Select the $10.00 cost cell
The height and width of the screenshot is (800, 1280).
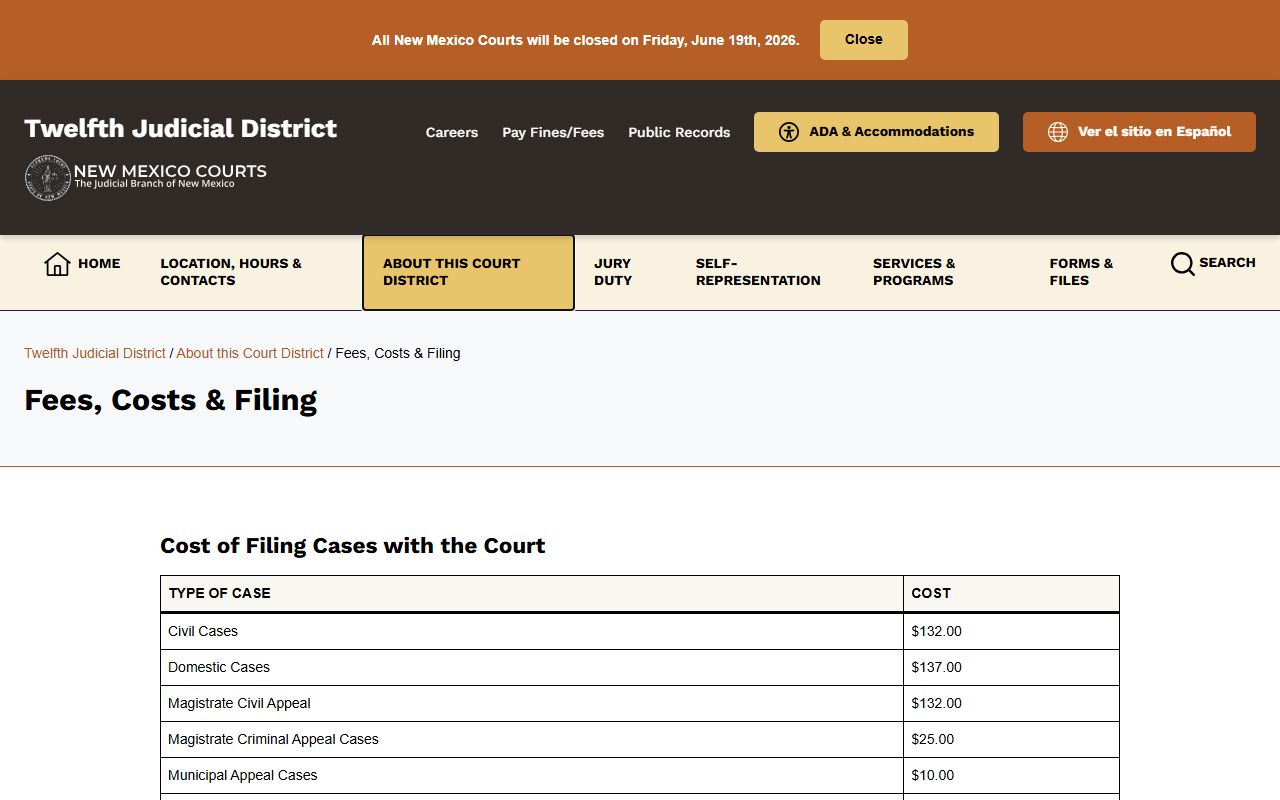coord(1011,775)
